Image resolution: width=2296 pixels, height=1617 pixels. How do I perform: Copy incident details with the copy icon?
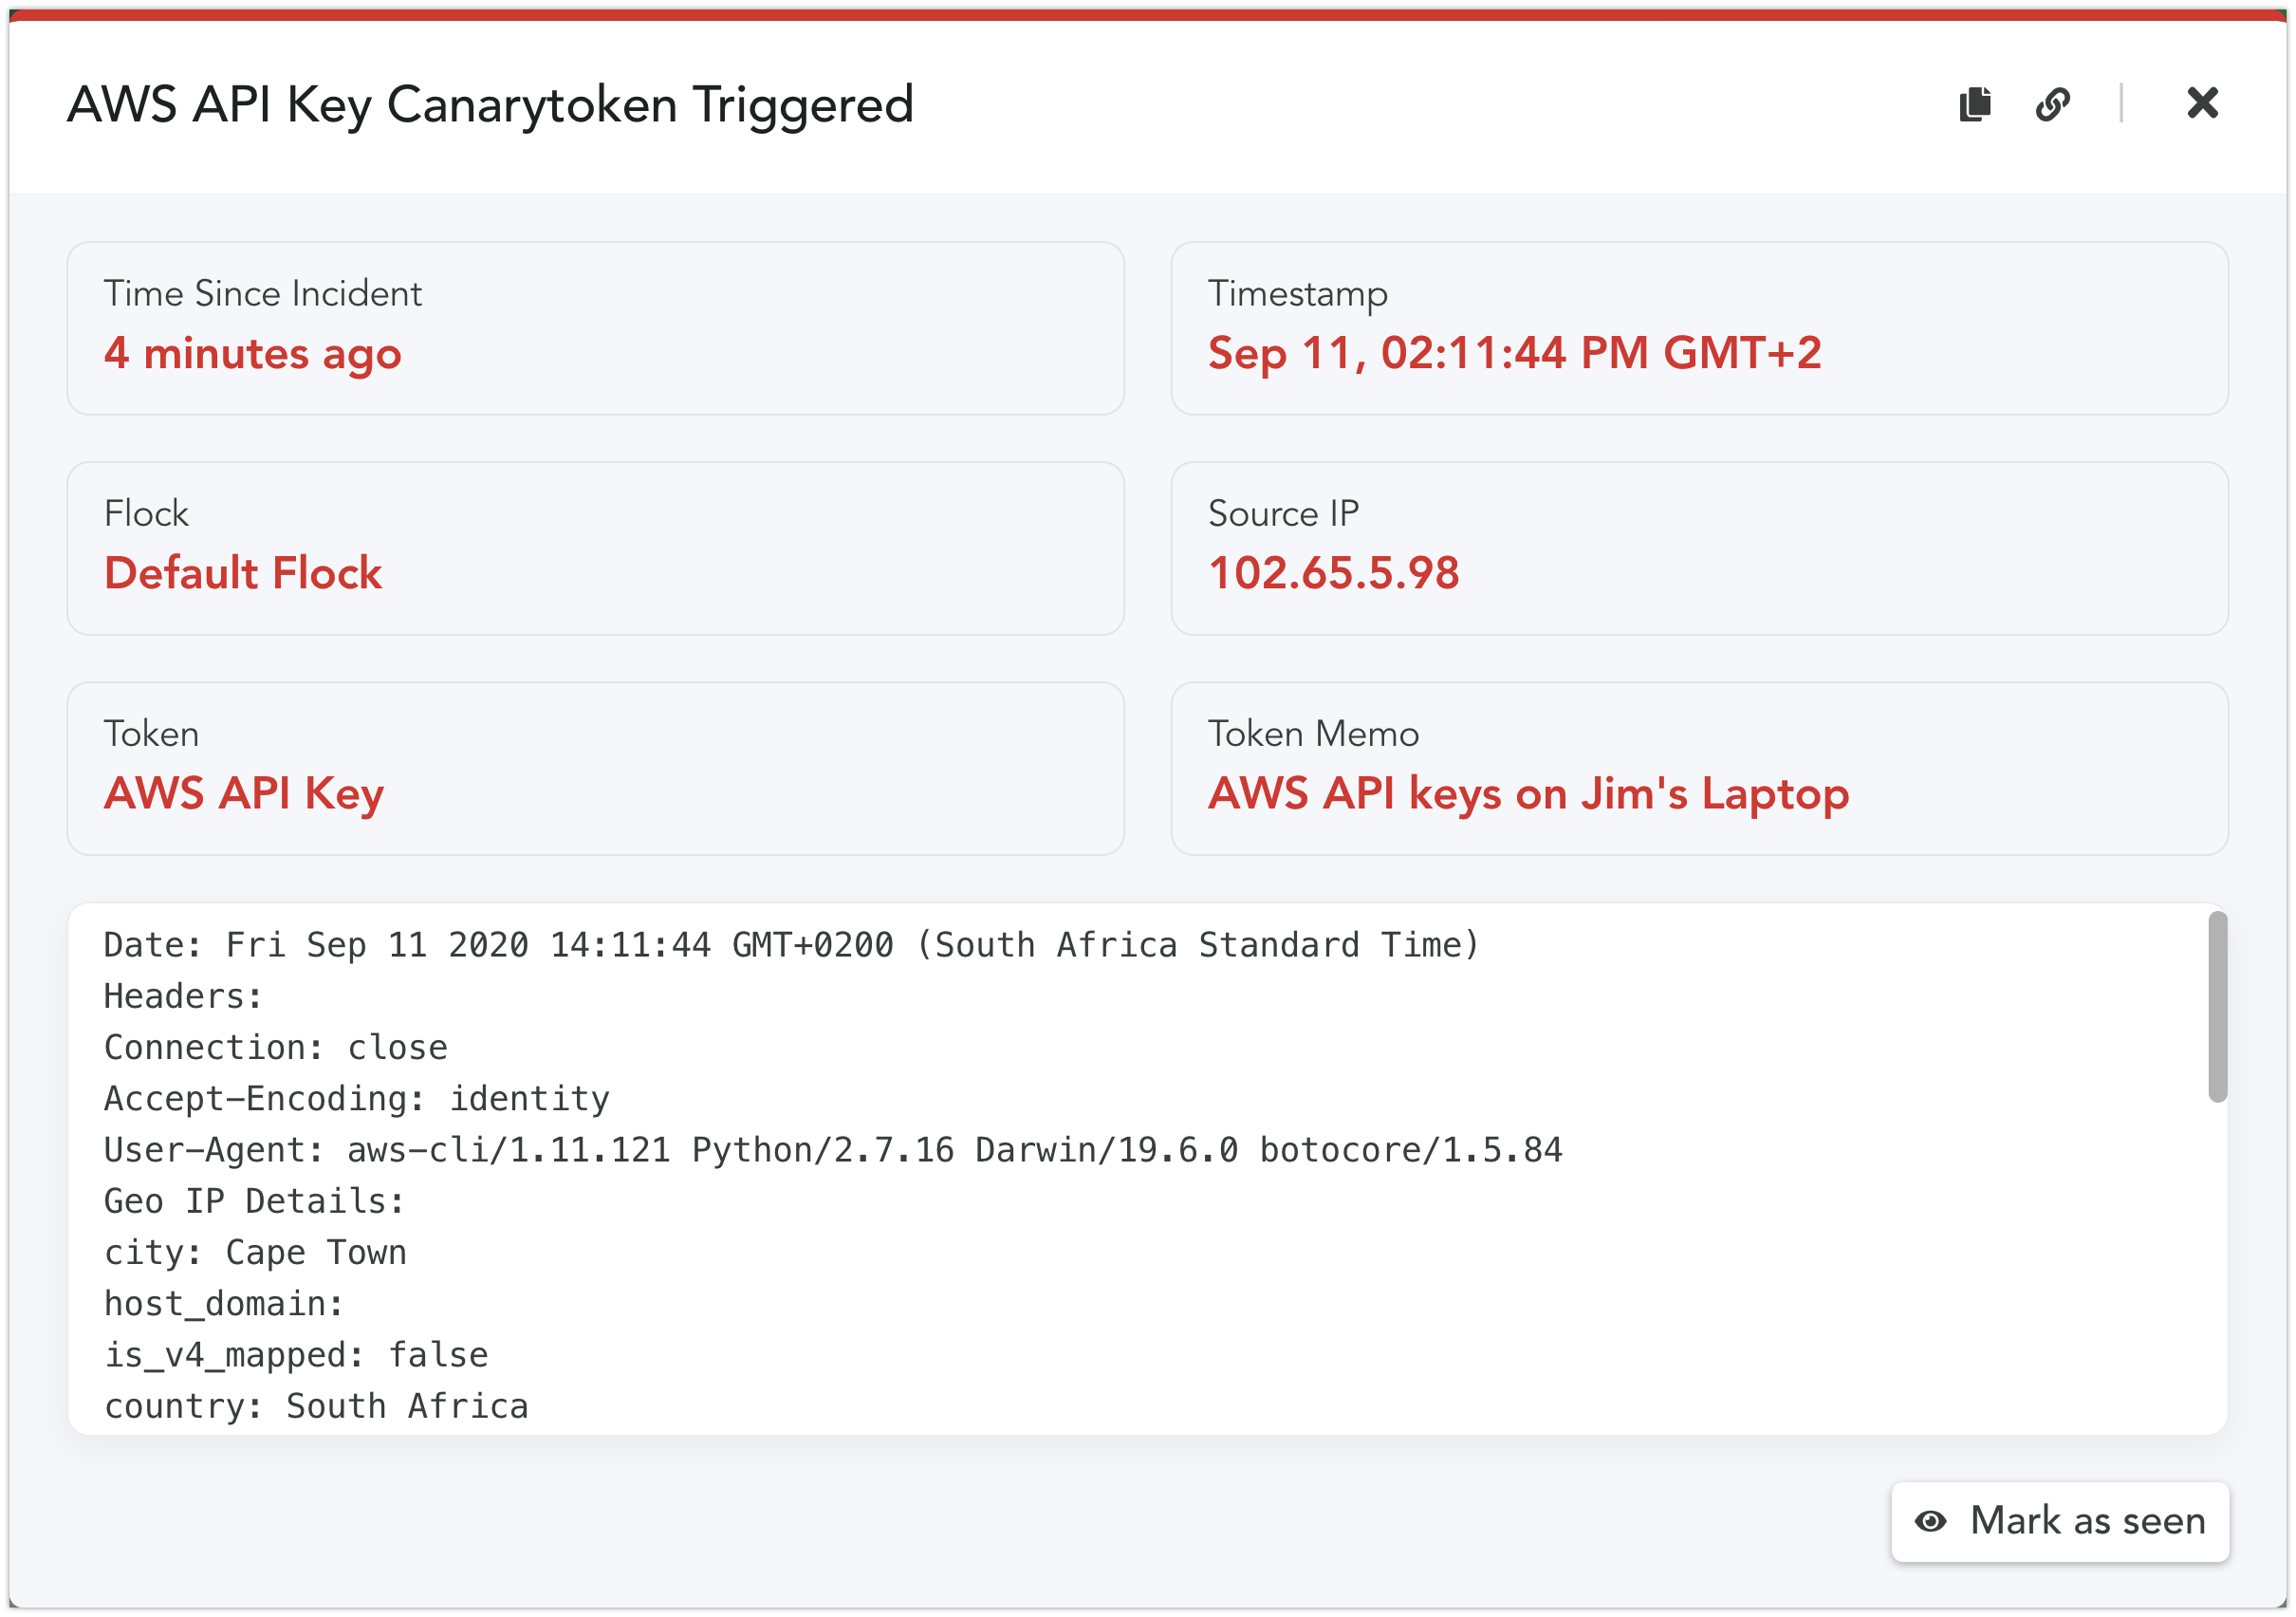pyautogui.click(x=1974, y=104)
